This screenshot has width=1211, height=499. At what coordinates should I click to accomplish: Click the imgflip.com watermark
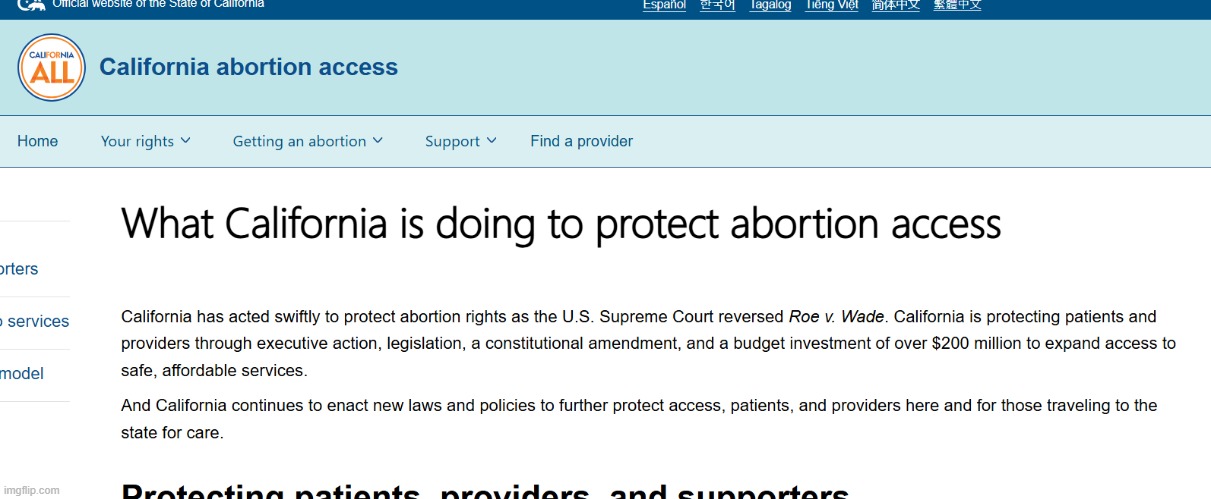(31, 490)
